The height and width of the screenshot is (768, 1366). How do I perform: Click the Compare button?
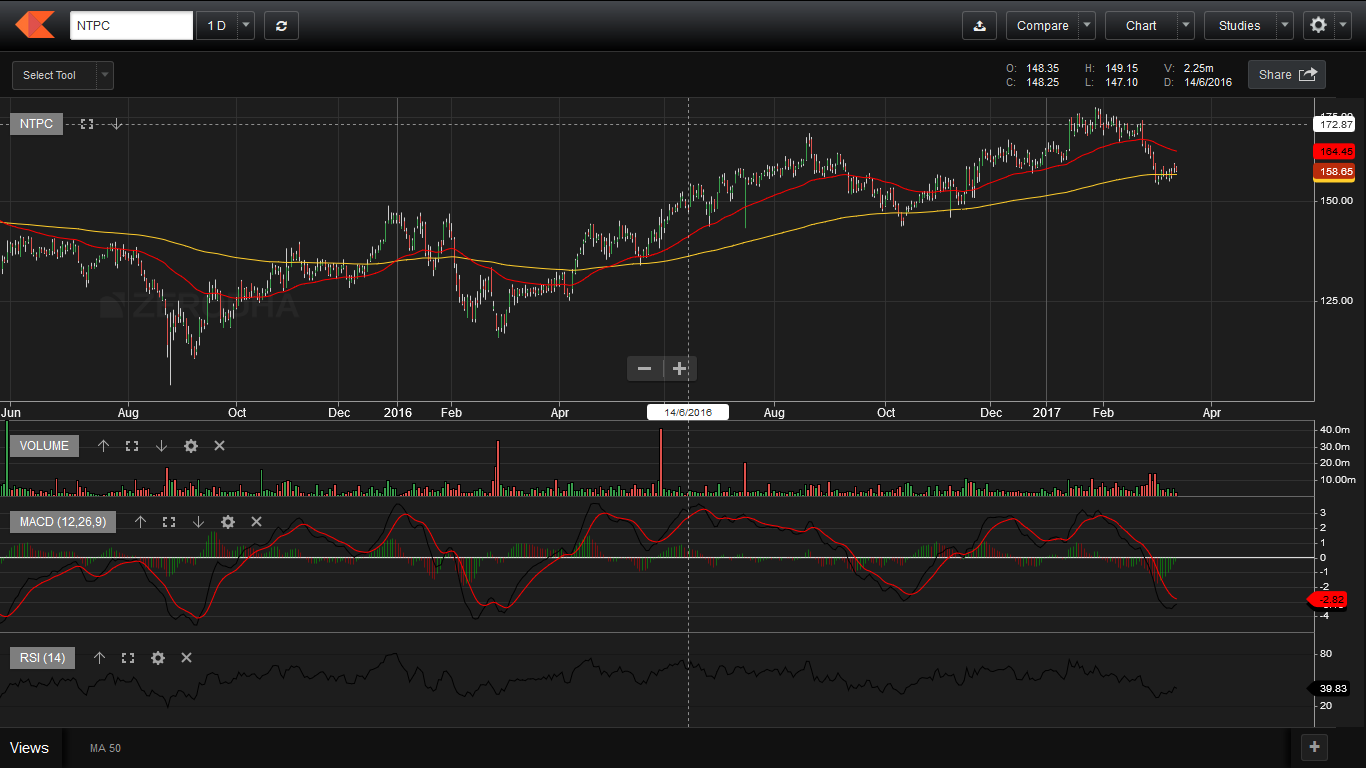click(x=1042, y=26)
